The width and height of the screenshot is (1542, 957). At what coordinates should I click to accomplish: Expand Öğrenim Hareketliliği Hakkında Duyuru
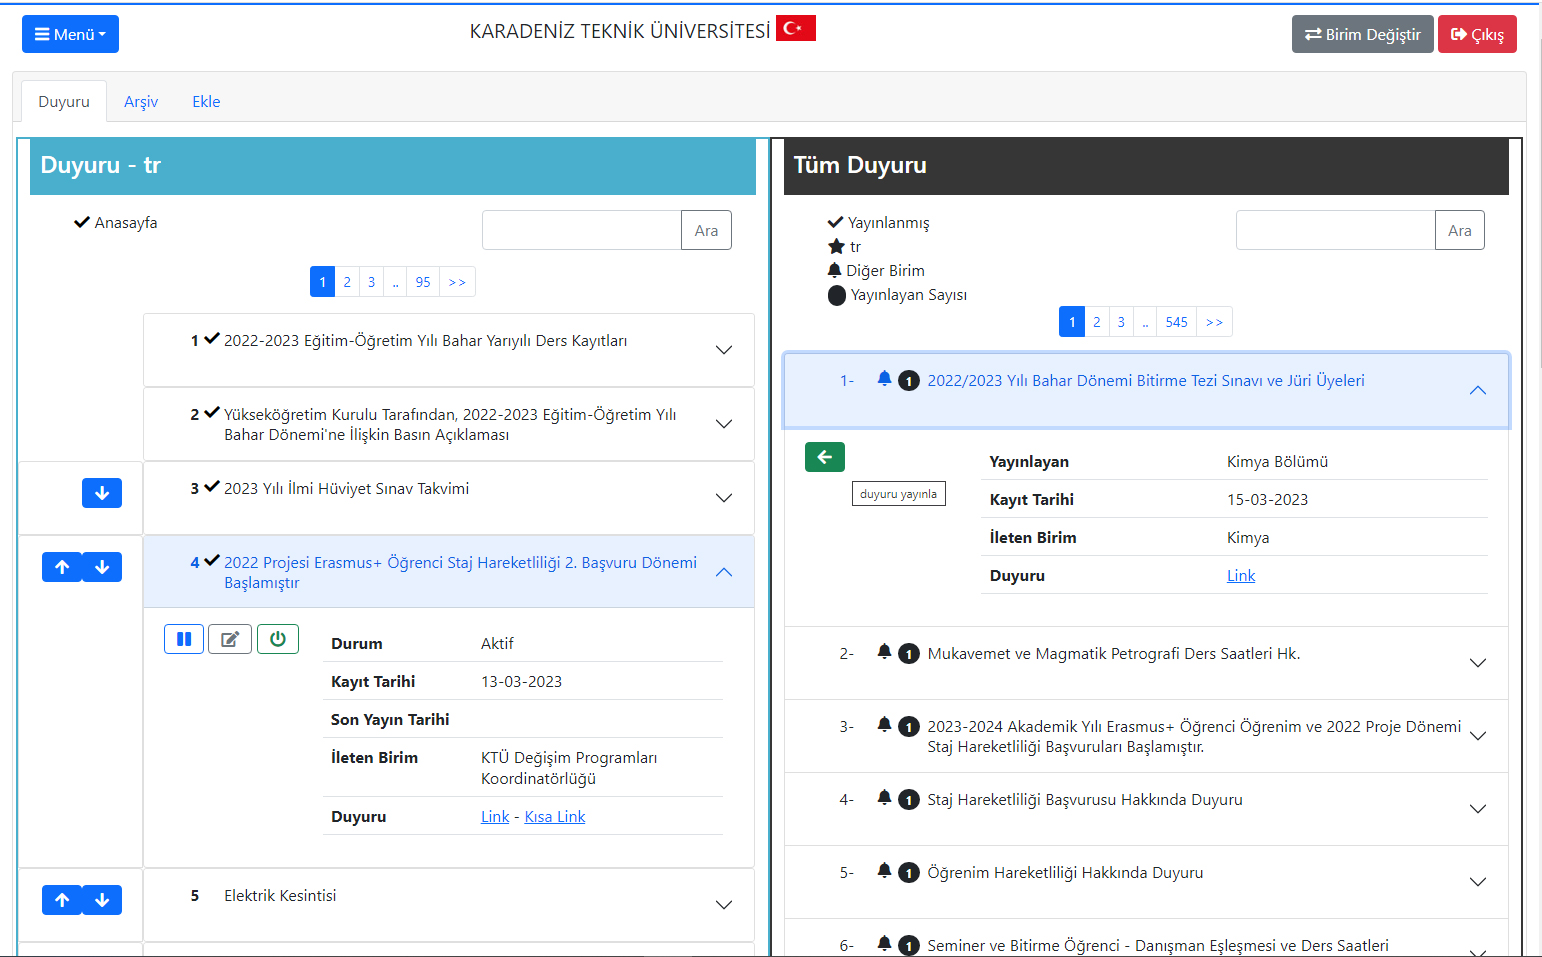(1147, 882)
